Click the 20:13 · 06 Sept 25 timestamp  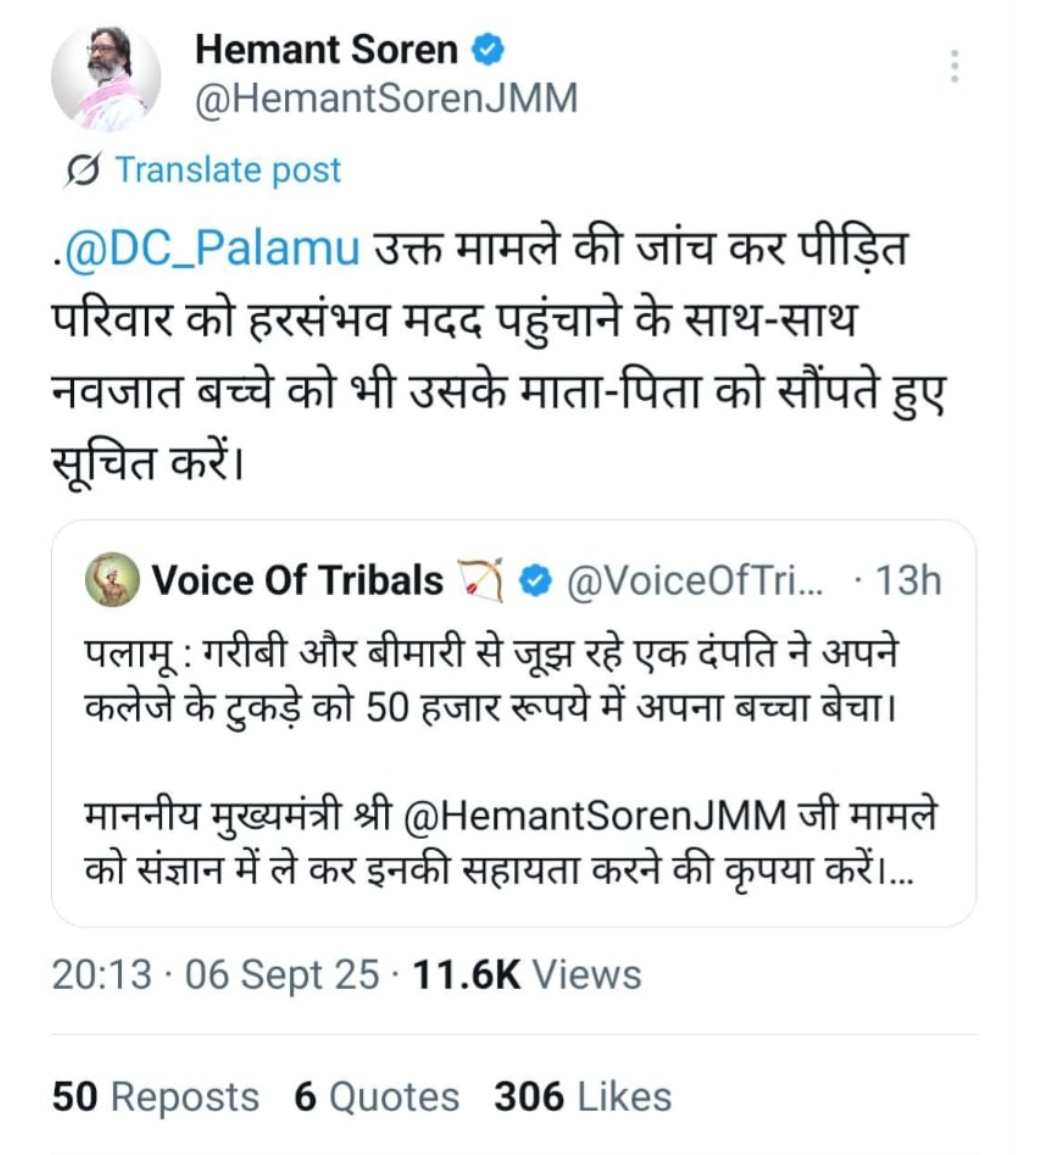tap(216, 974)
